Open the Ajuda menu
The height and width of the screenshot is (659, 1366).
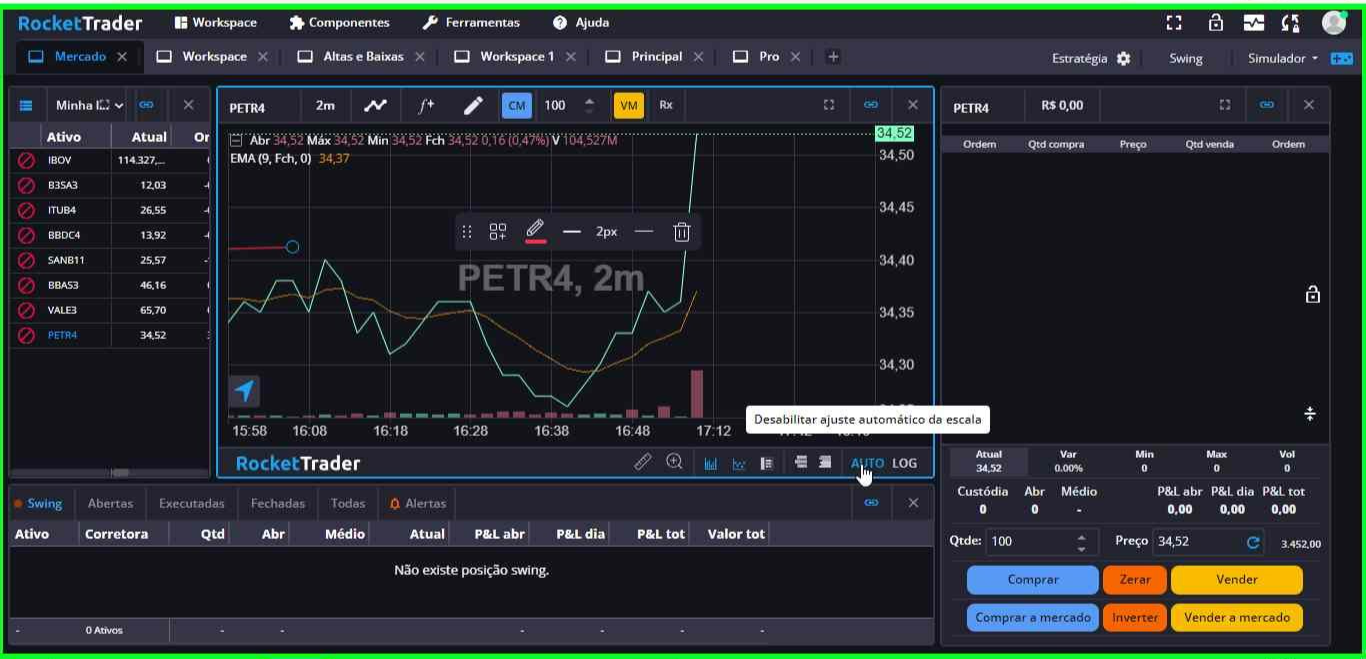tap(581, 22)
